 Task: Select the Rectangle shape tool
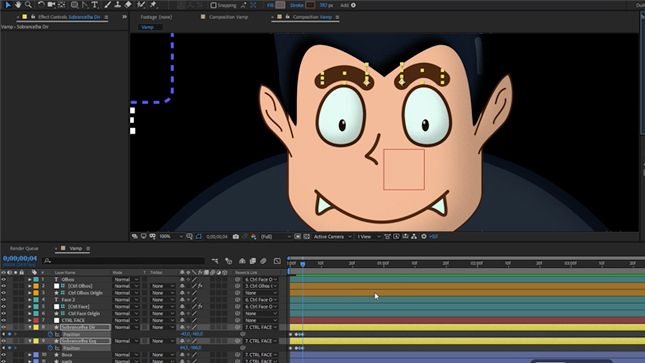tap(74, 5)
